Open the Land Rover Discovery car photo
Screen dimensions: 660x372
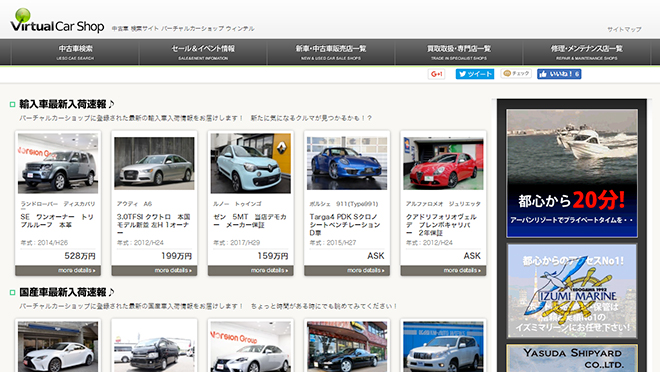pyautogui.click(x=58, y=163)
